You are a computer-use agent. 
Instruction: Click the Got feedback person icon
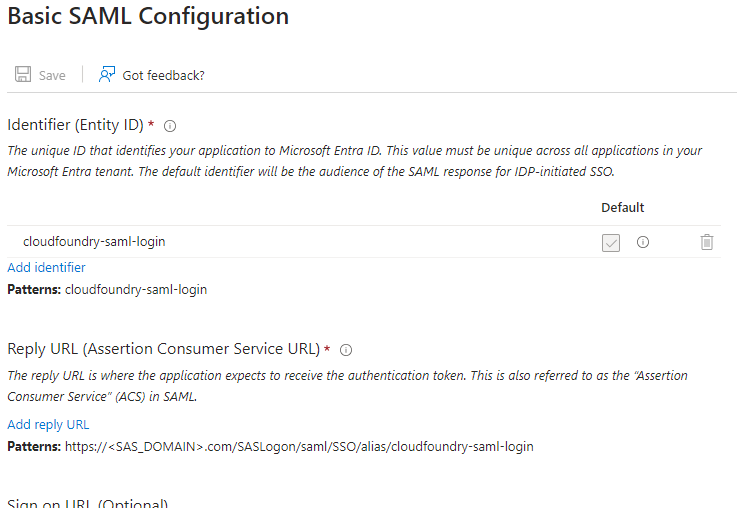[x=107, y=75]
